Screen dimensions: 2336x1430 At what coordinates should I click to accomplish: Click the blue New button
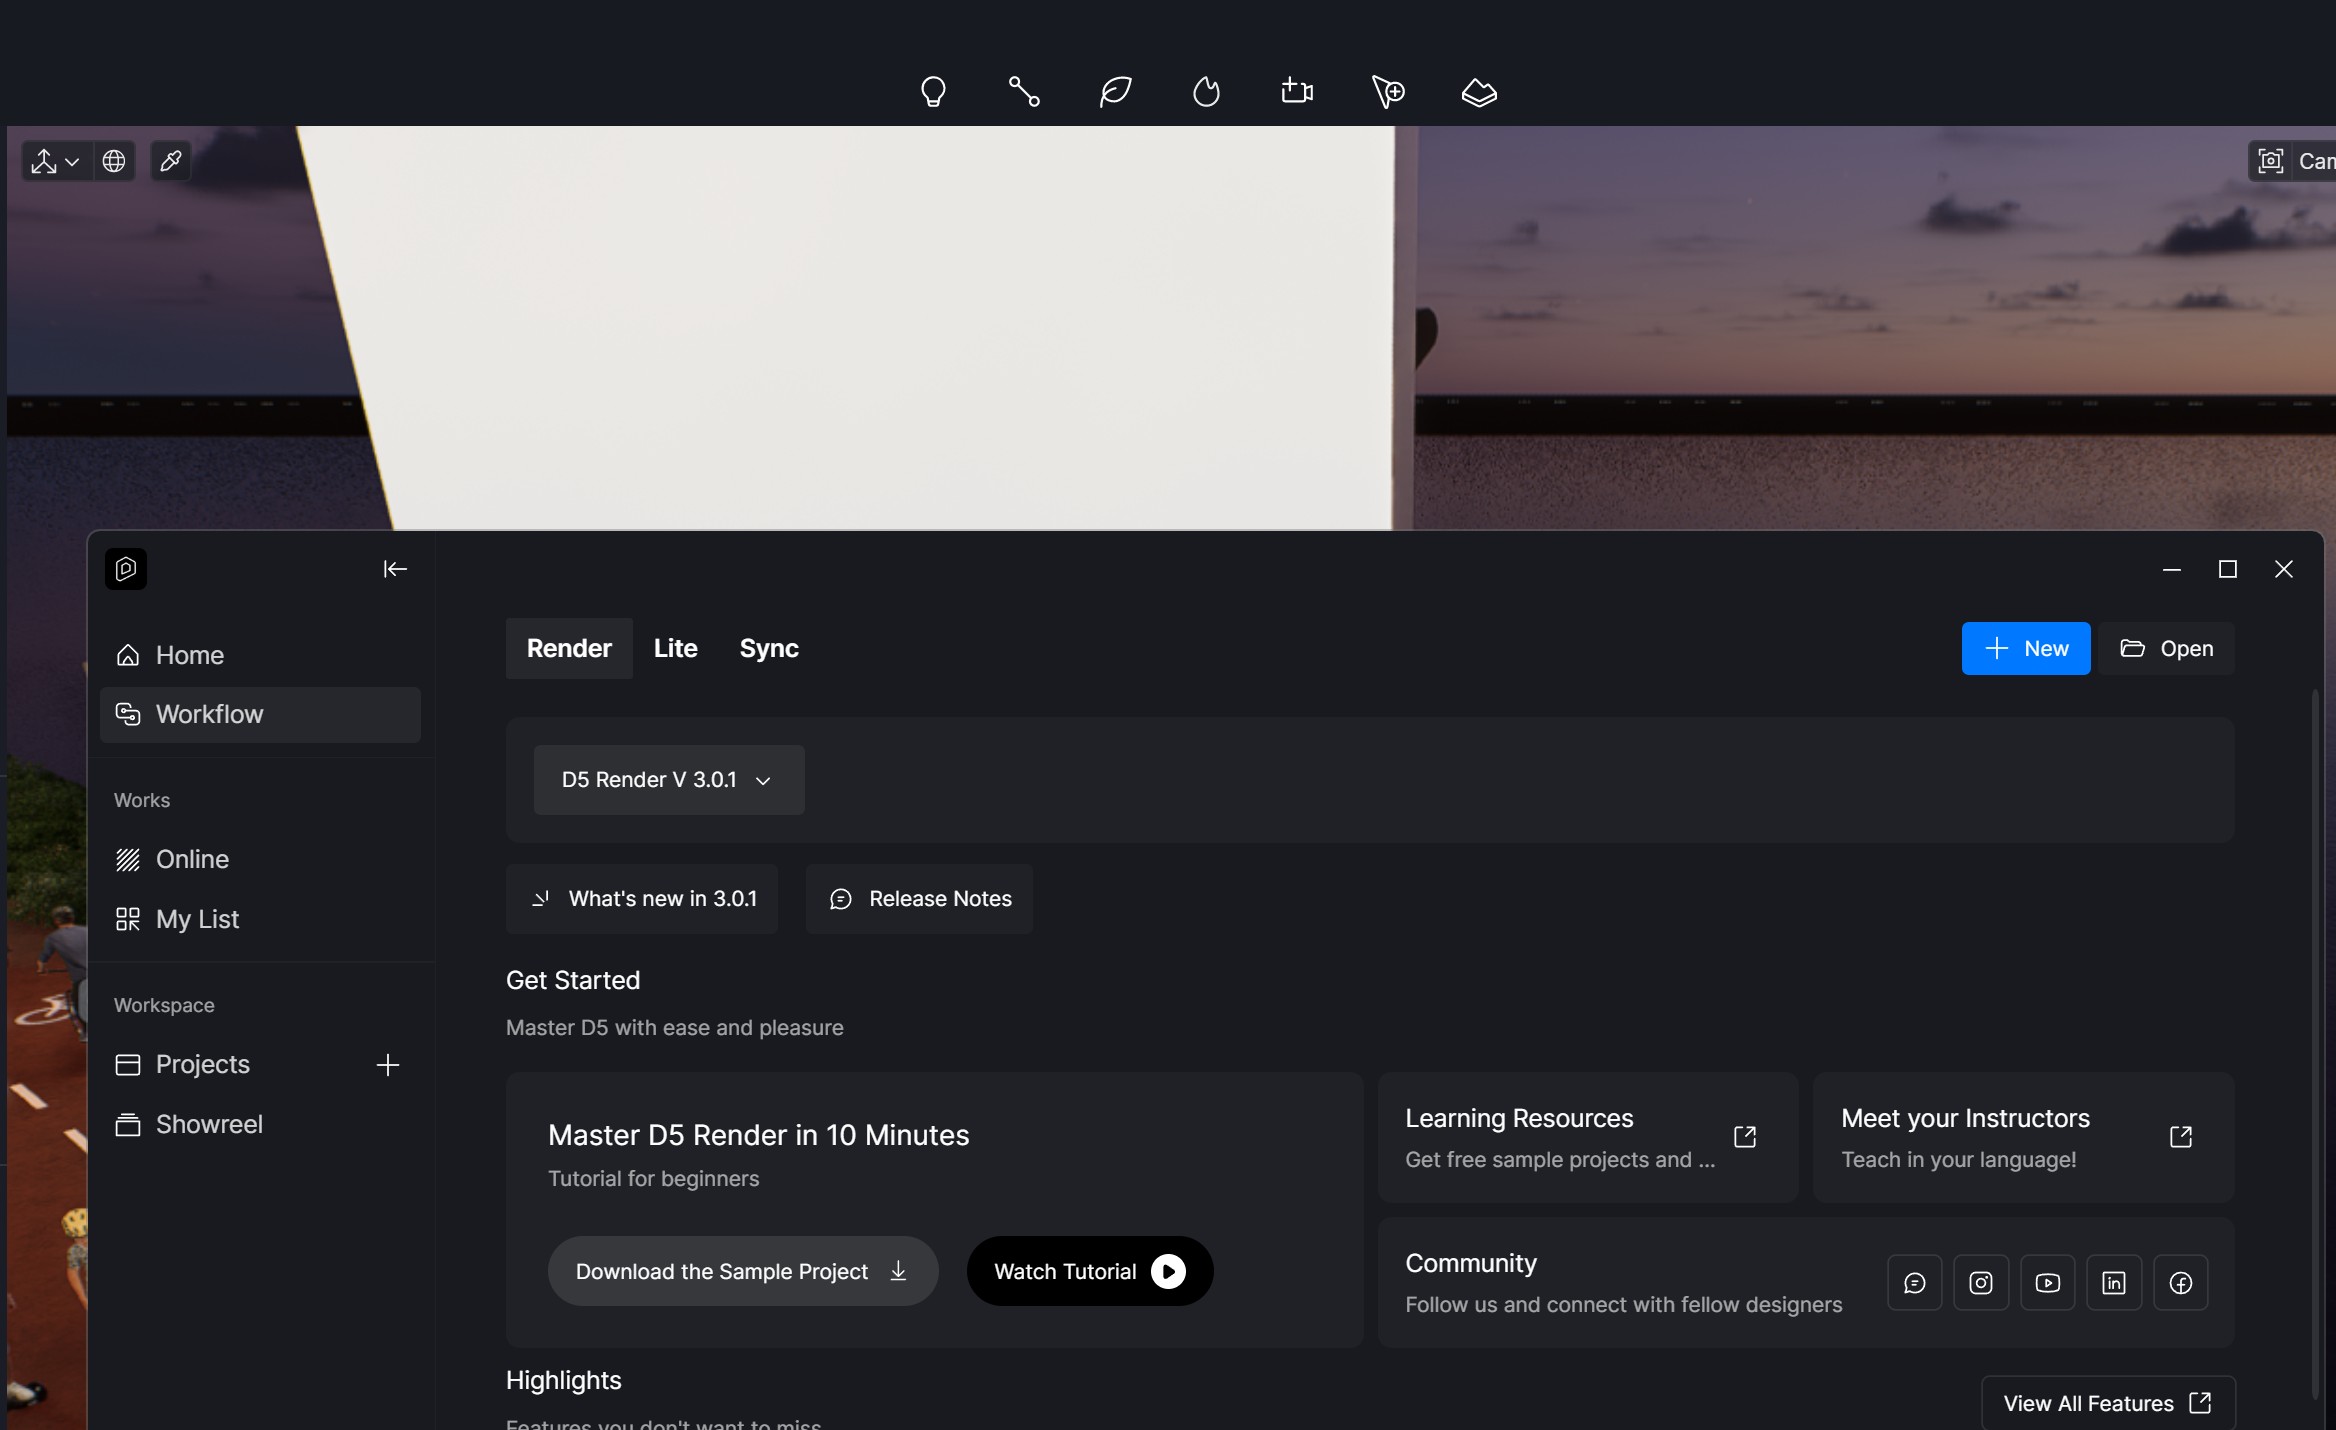(x=2025, y=649)
